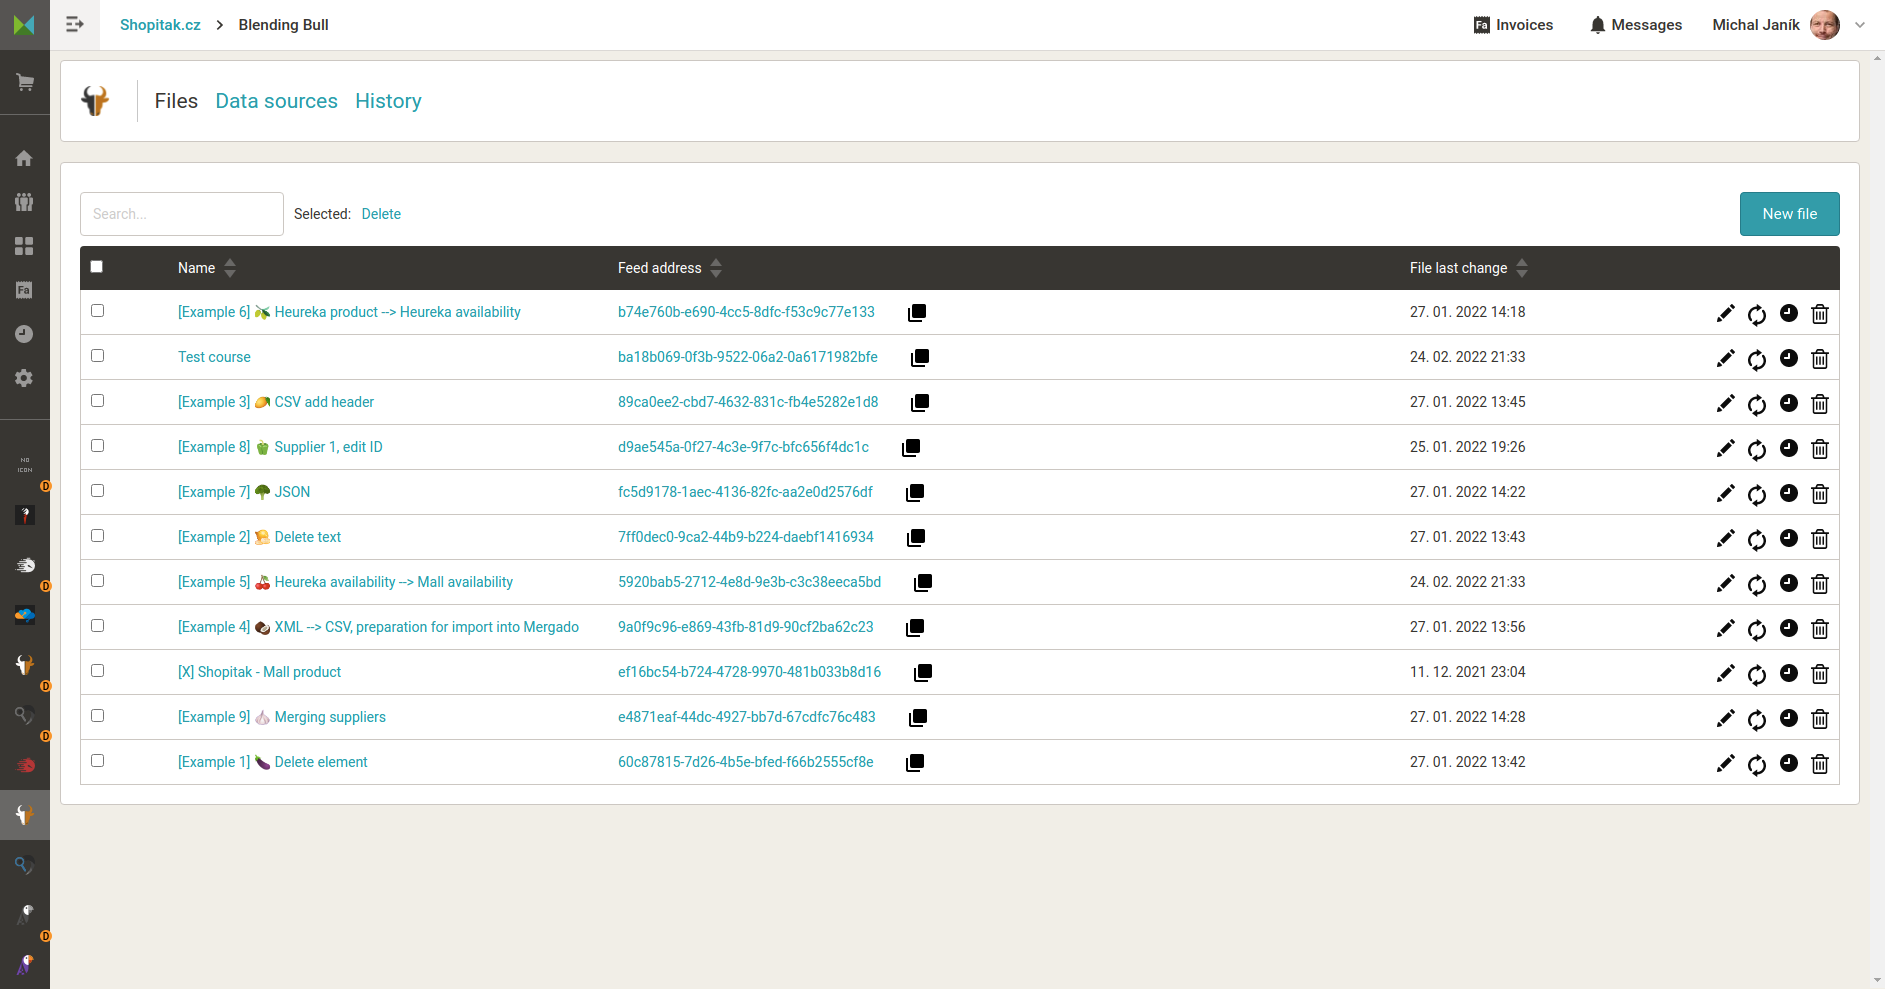
Task: Open feed address ba18b069-0f3b-9522-06a2-0a6171982bfe
Action: (748, 357)
